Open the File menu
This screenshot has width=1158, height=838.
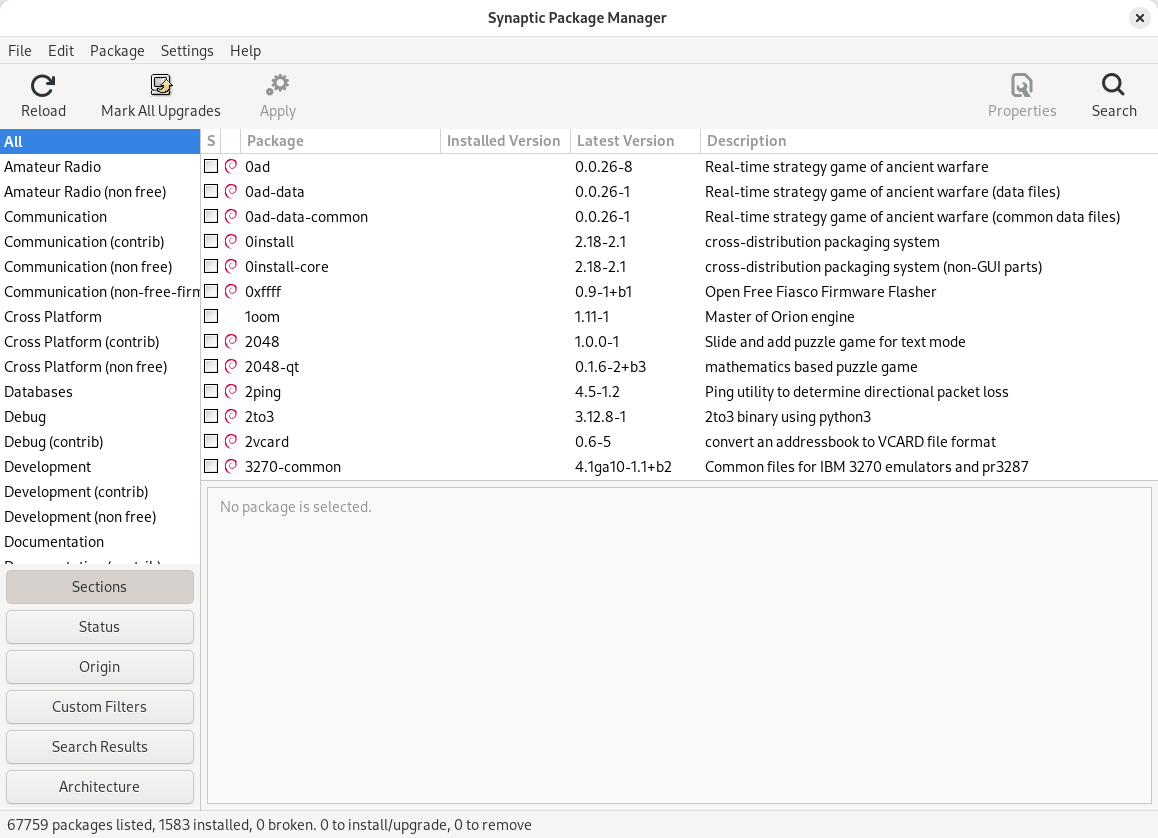click(x=20, y=50)
